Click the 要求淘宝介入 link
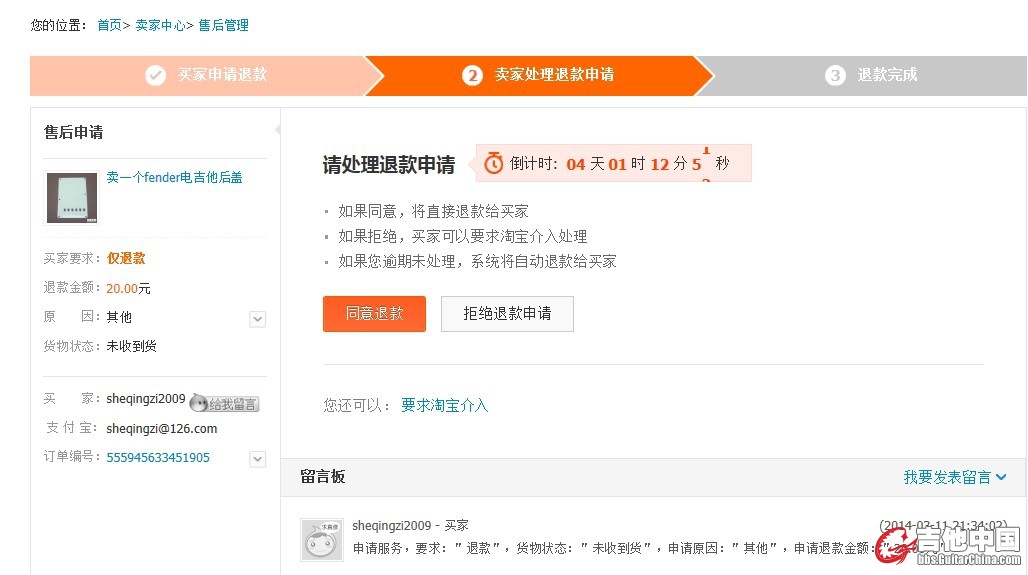Viewport: 1028px width, 575px height. (444, 405)
